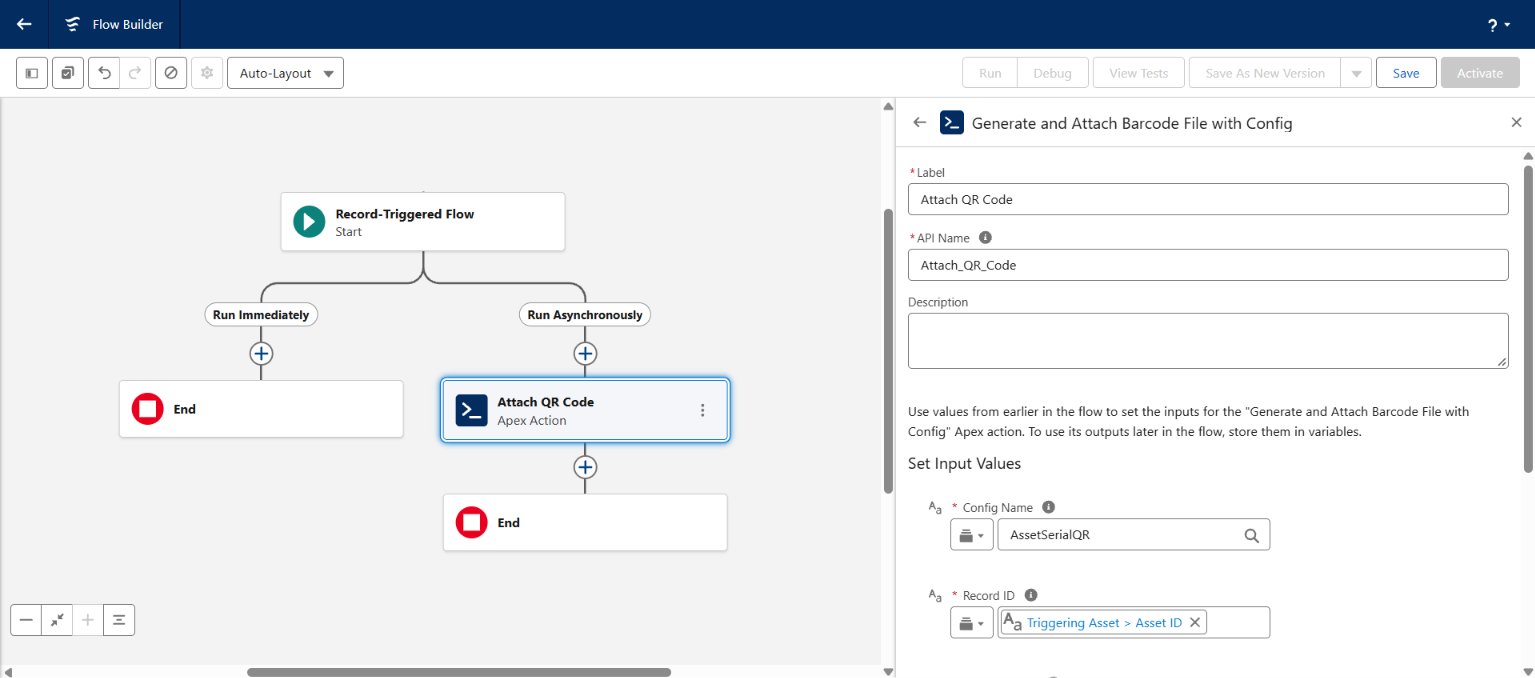Screen dimensions: 1535x678
Task: Click the Apex action icon on Attach QR Code
Action: [x=471, y=410]
